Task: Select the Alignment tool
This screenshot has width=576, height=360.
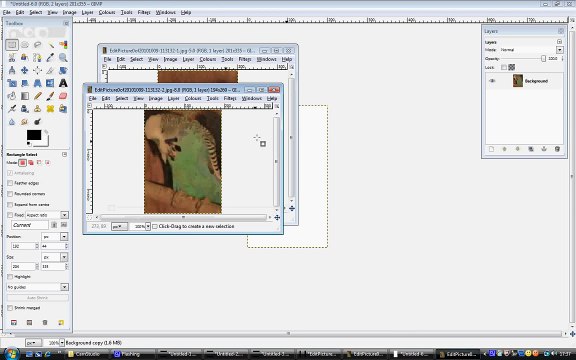Action: pyautogui.click(x=37, y=71)
